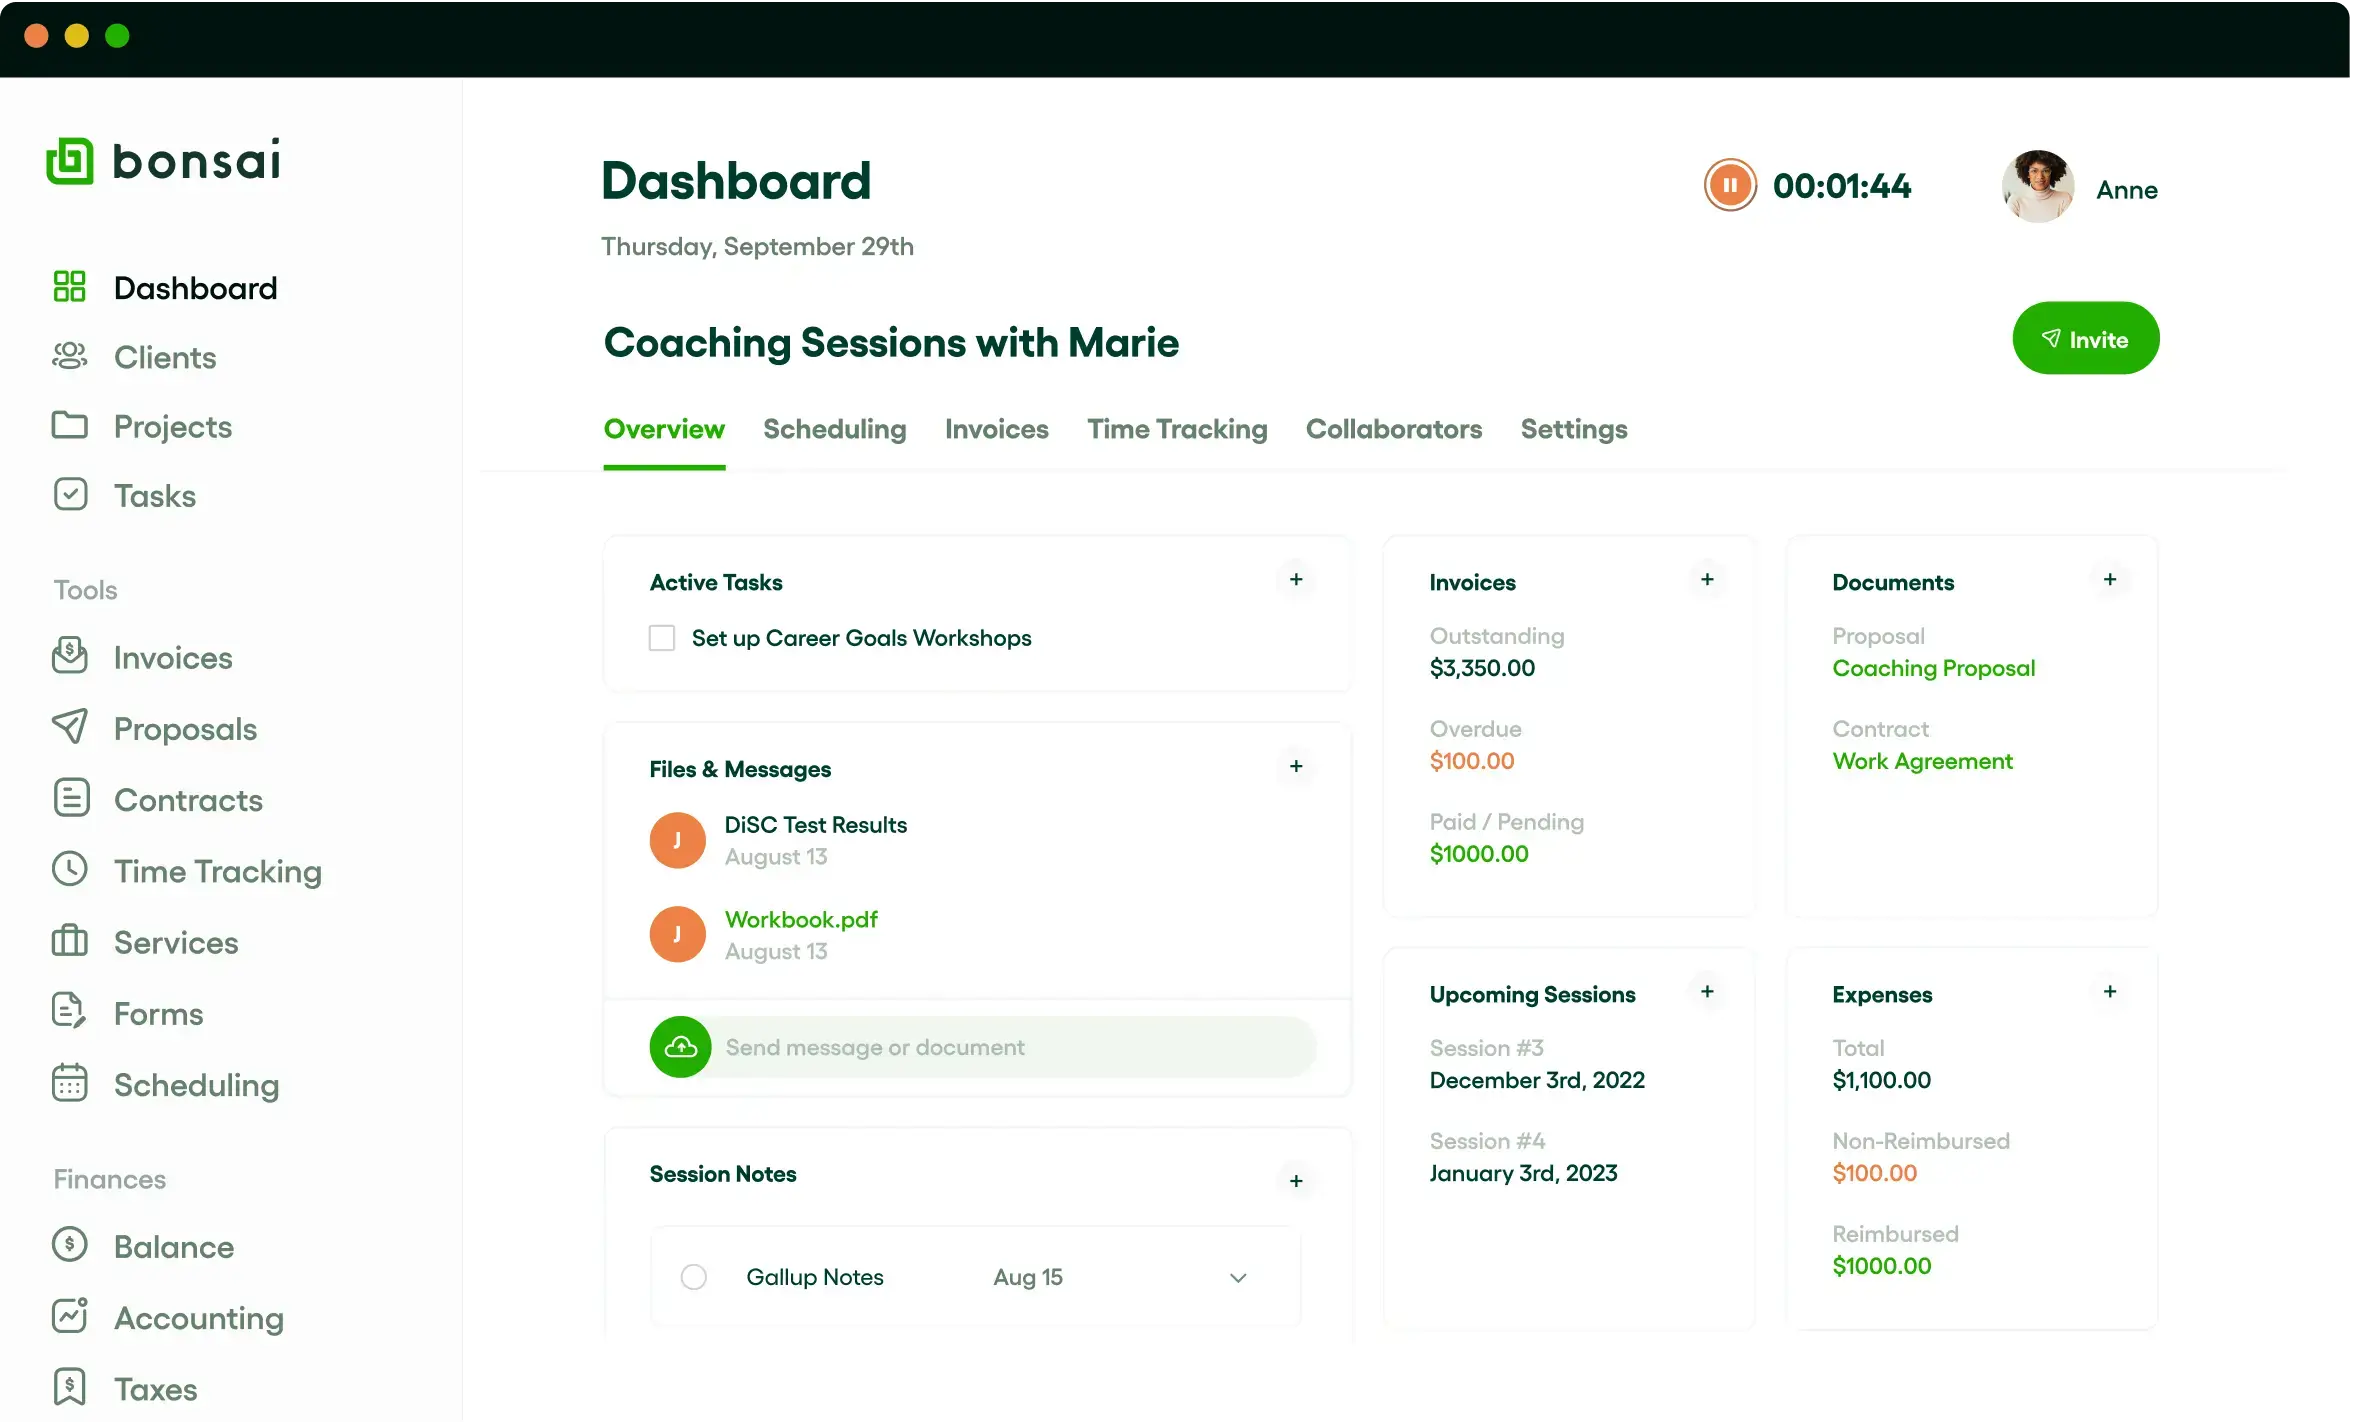Click the Invite button
2354x1423 pixels.
coord(2085,338)
